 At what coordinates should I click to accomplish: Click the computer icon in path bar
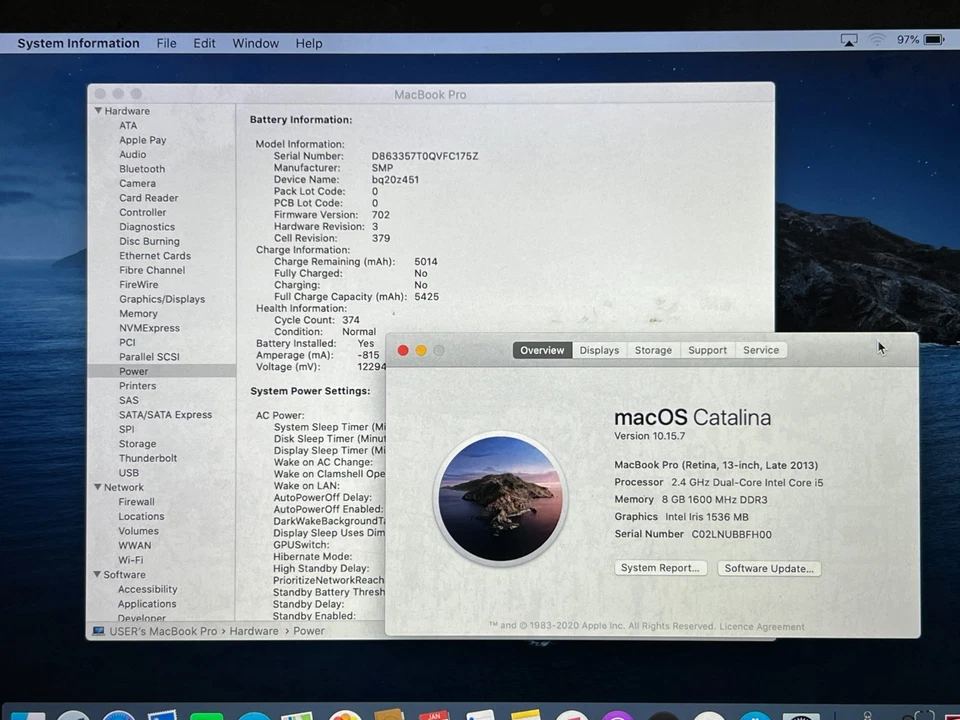[x=98, y=631]
